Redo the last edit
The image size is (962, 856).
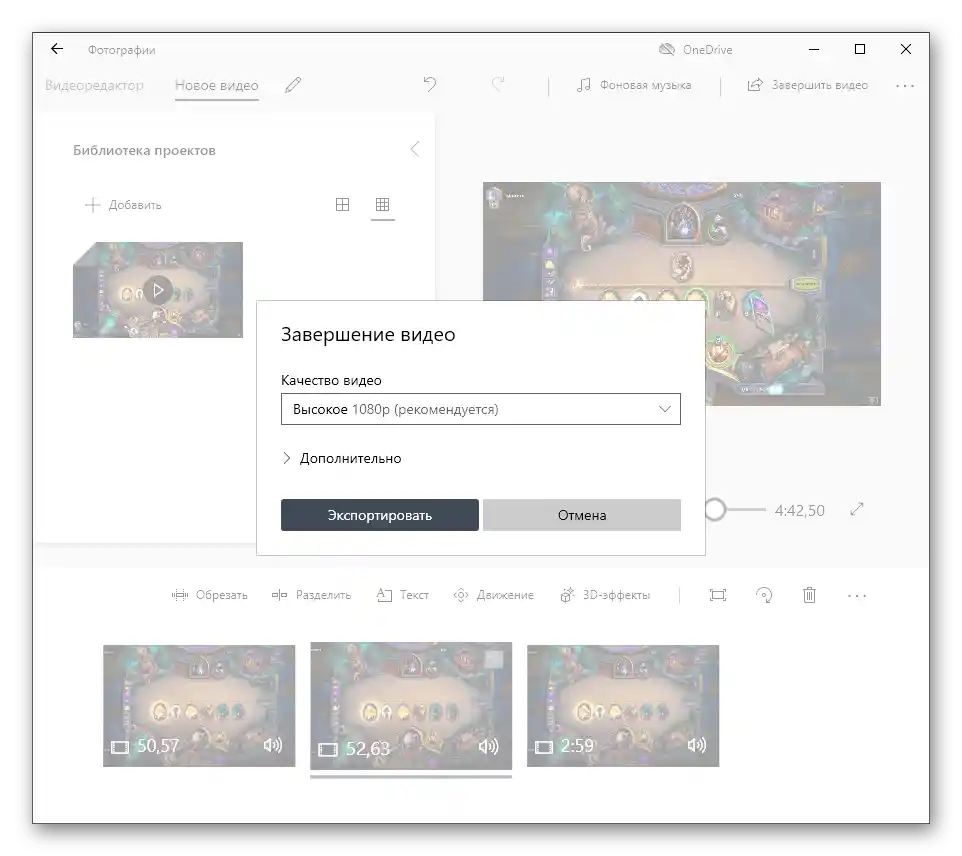[x=498, y=84]
